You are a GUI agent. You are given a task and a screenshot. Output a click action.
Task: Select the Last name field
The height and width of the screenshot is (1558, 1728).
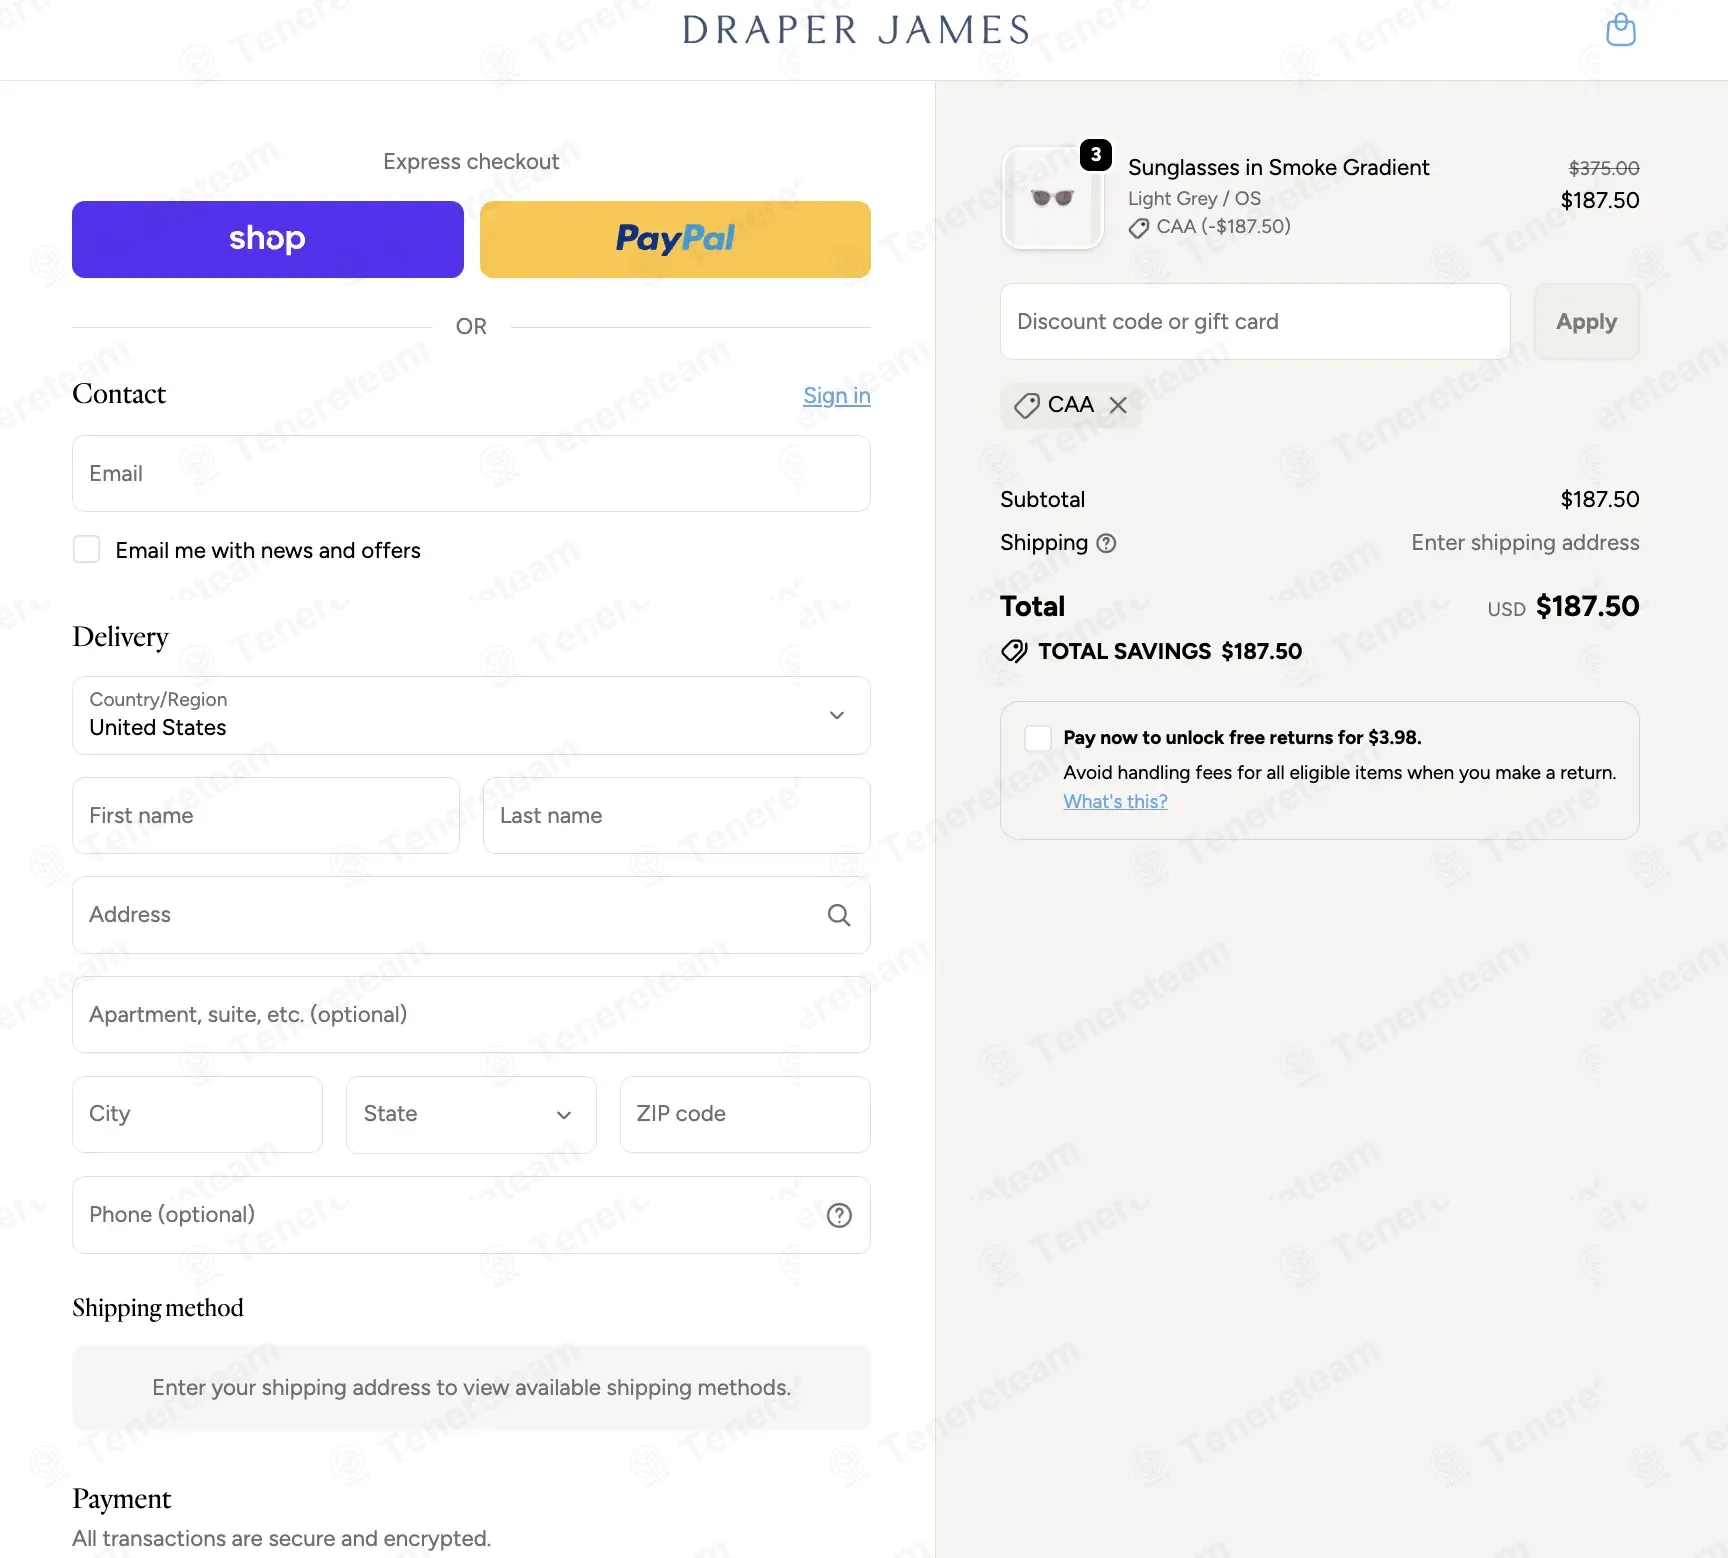pyautogui.click(x=677, y=816)
